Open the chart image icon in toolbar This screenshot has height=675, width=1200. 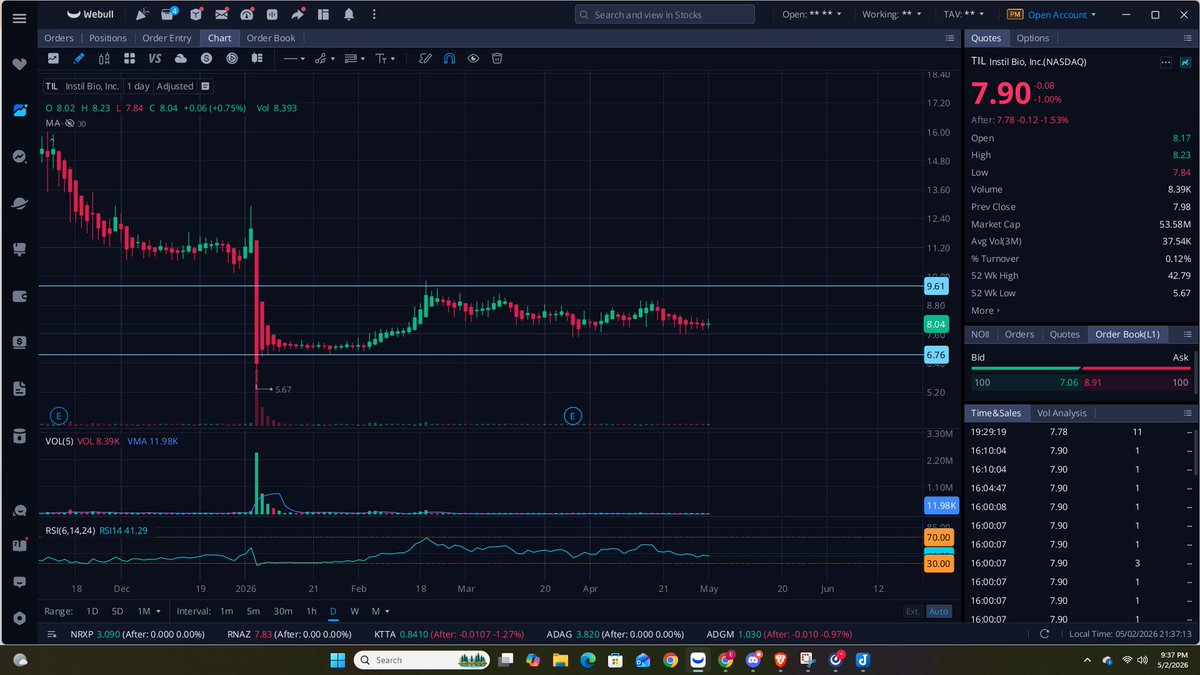pyautogui.click(x=53, y=59)
